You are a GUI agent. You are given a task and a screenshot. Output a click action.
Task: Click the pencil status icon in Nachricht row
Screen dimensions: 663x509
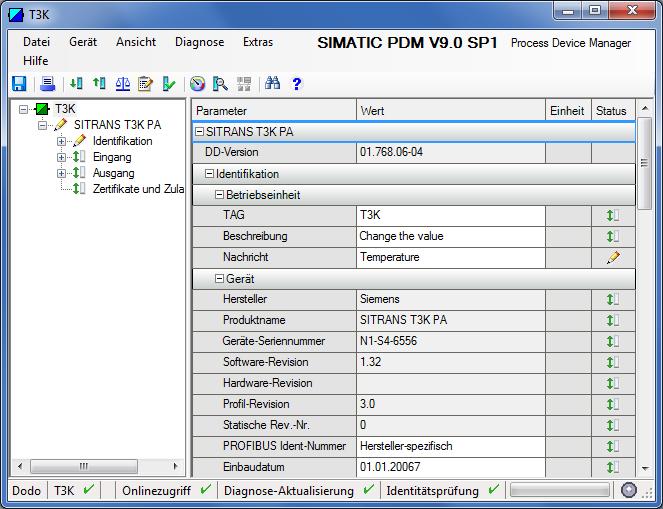[613, 257]
